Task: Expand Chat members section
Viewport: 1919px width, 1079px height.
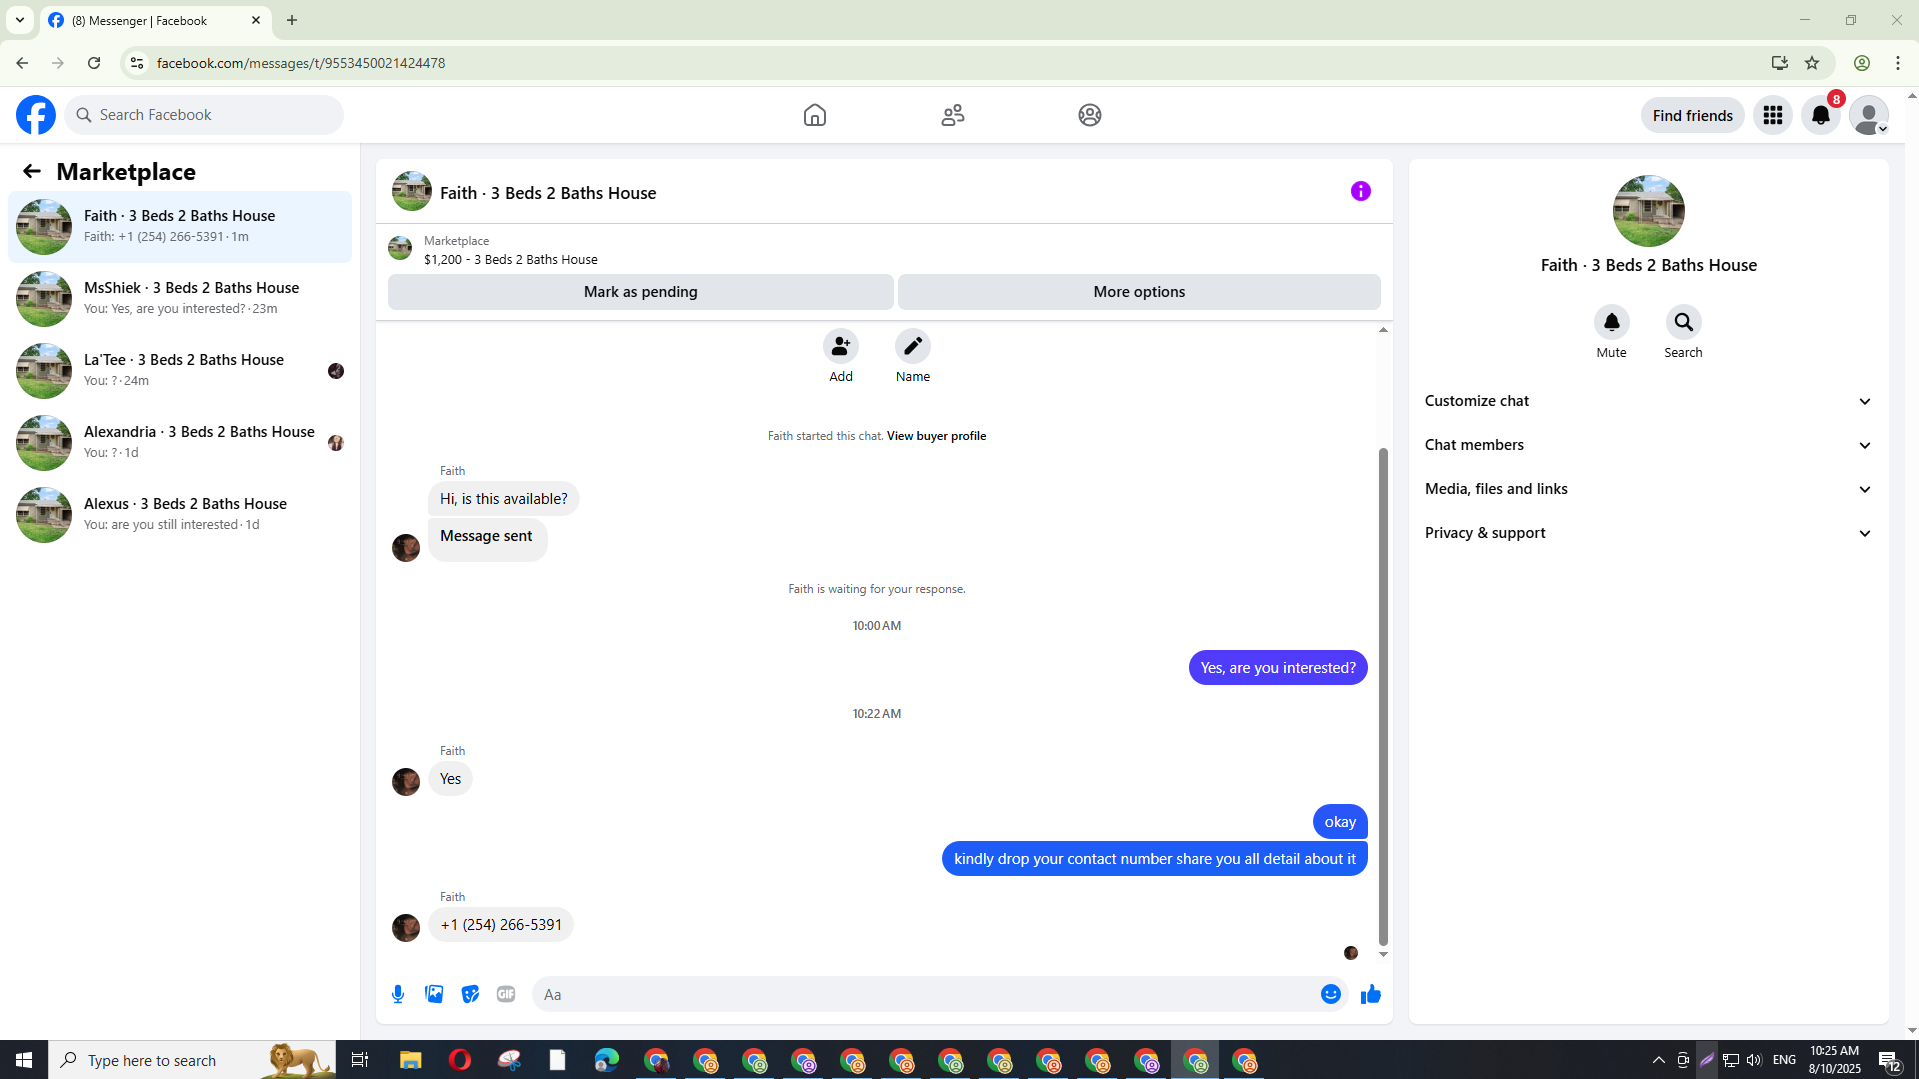Action: (1649, 445)
